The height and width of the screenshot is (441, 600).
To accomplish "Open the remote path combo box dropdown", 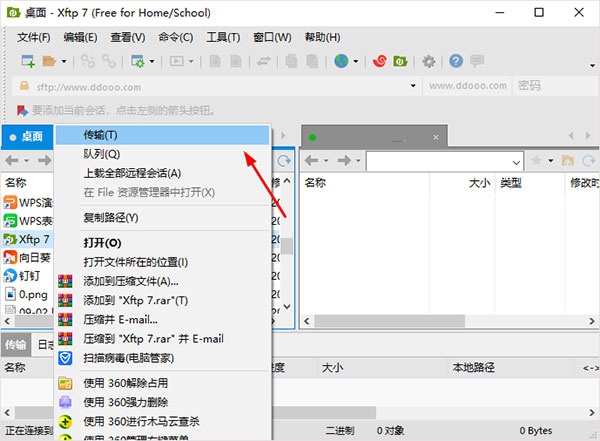I will (x=516, y=163).
